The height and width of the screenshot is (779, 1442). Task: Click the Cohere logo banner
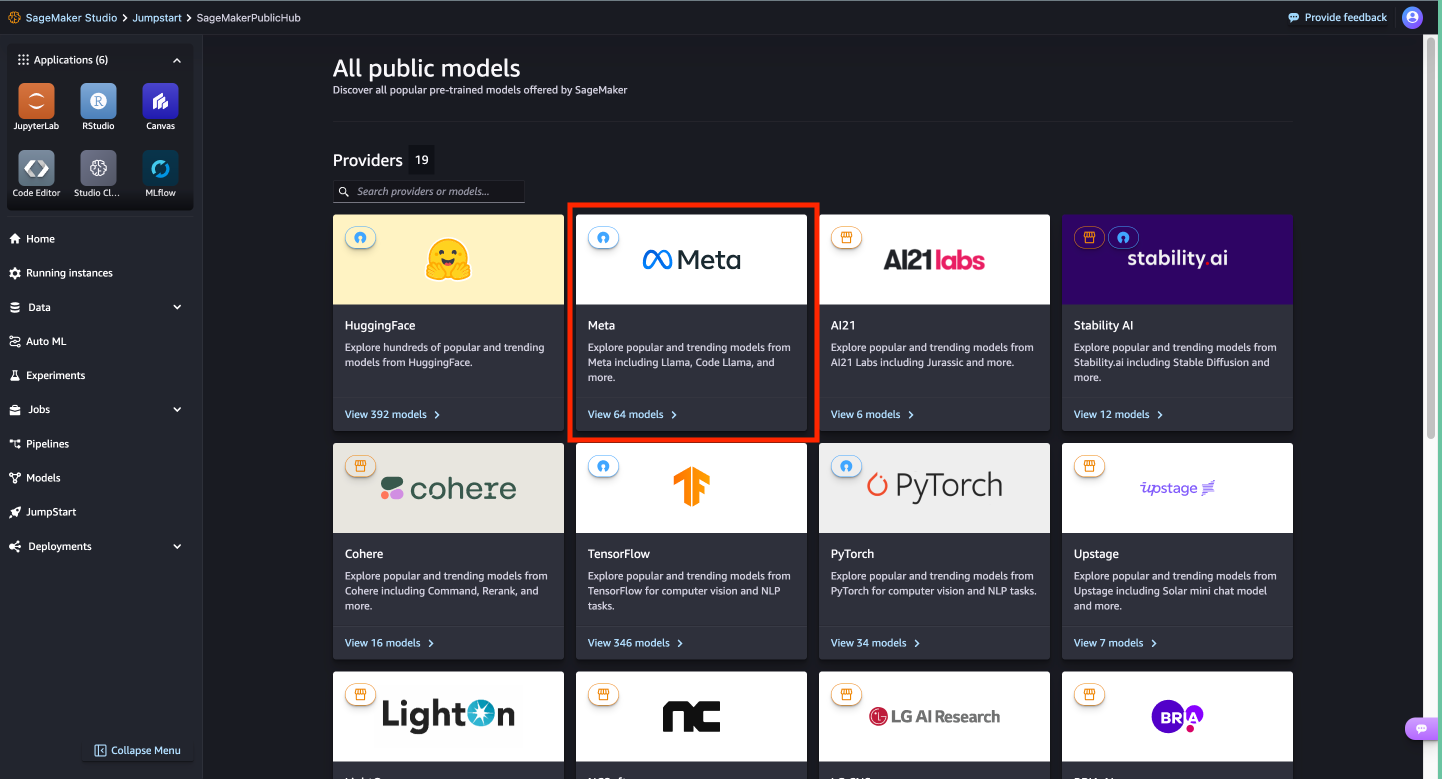coord(448,488)
